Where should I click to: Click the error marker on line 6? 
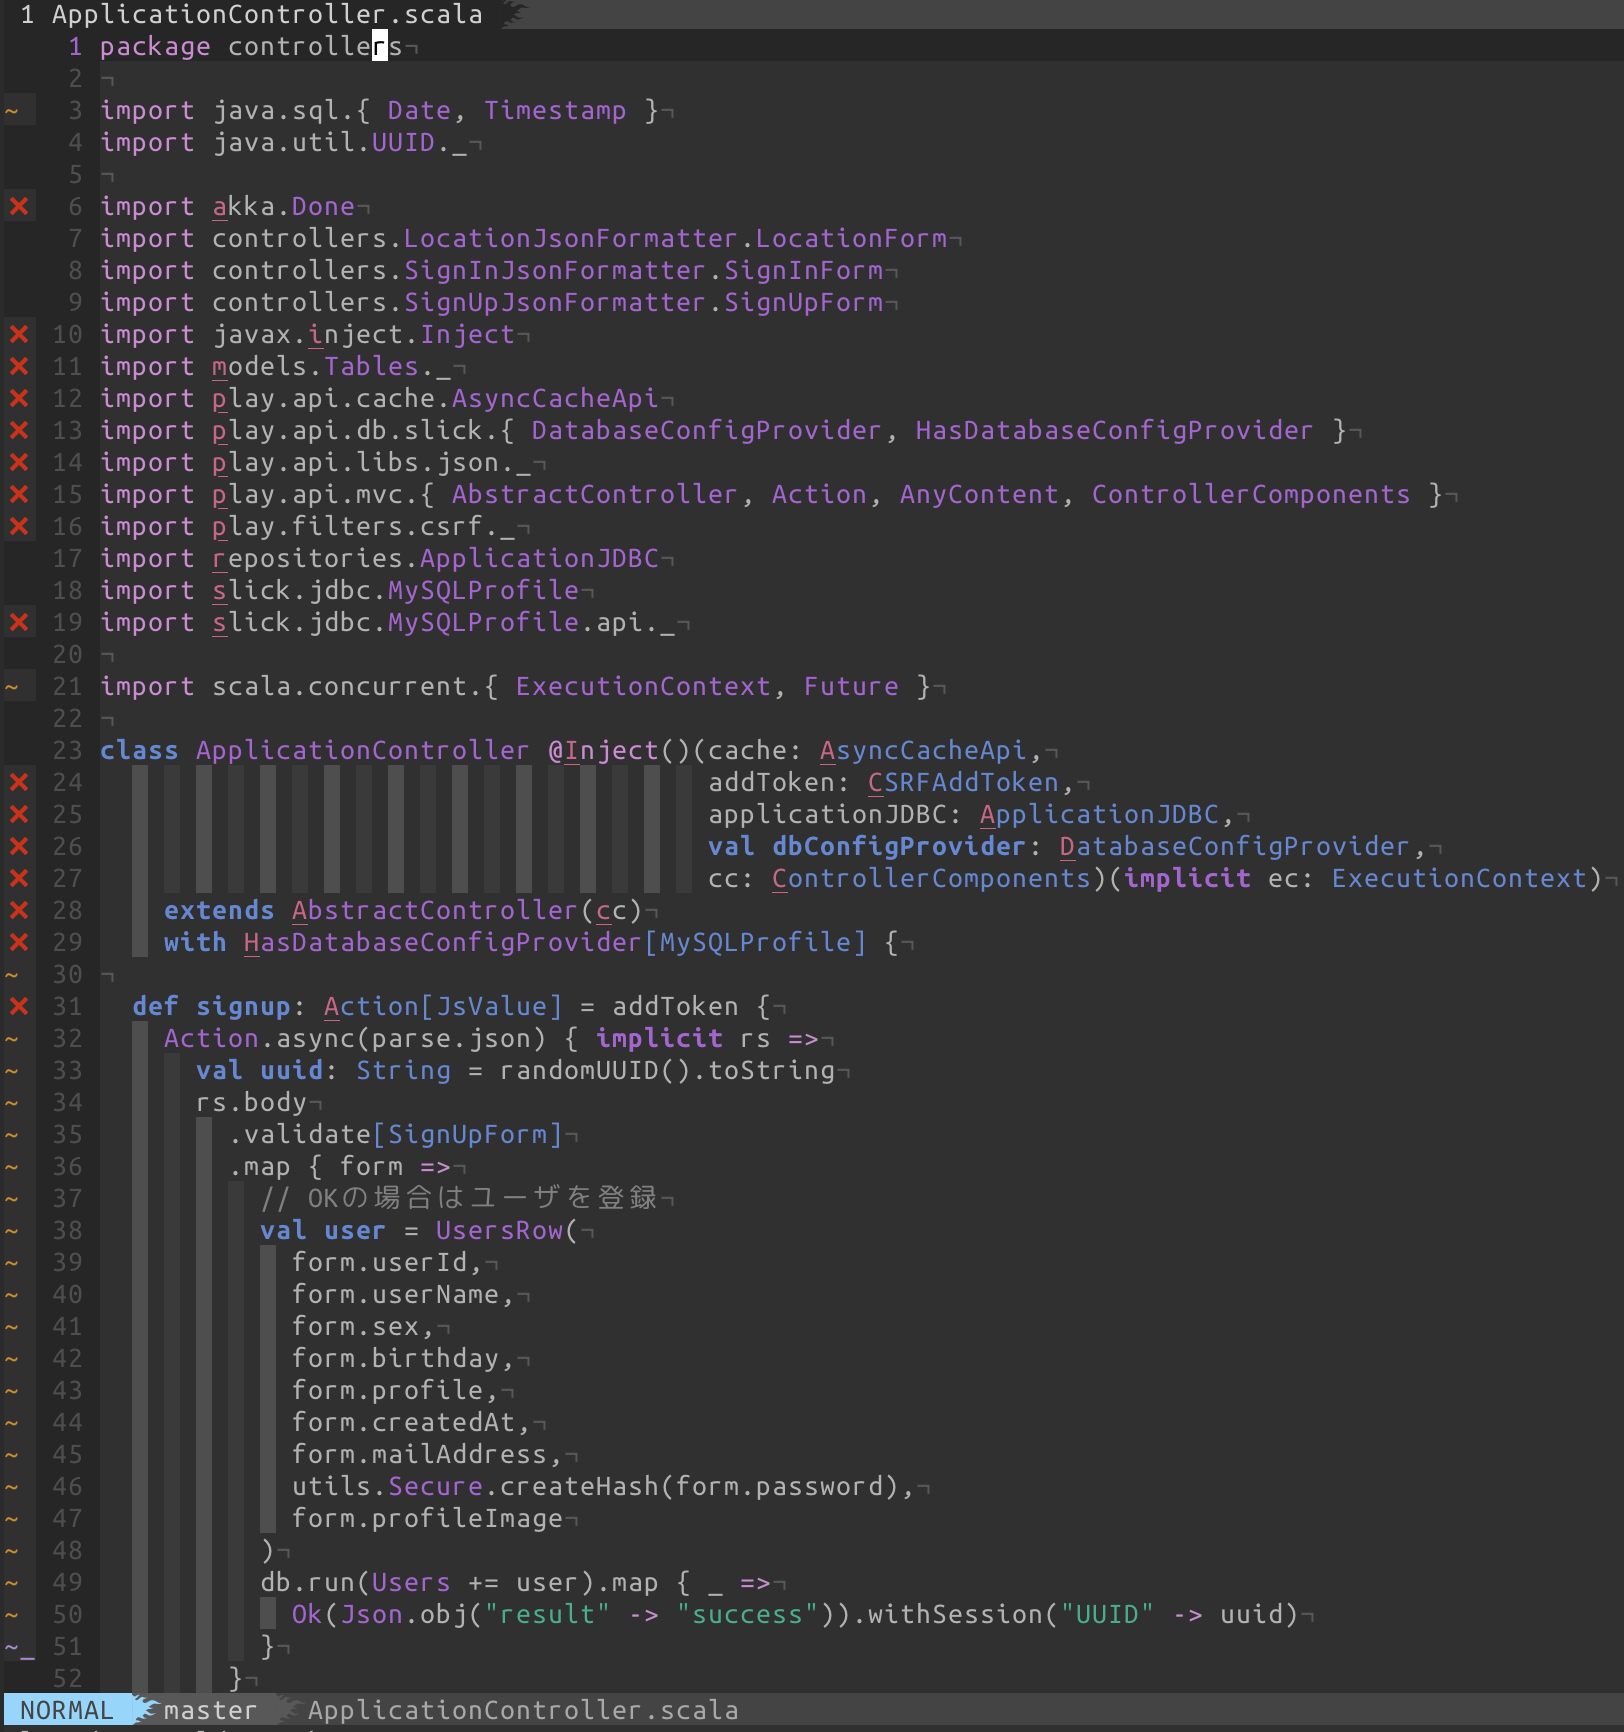point(19,207)
